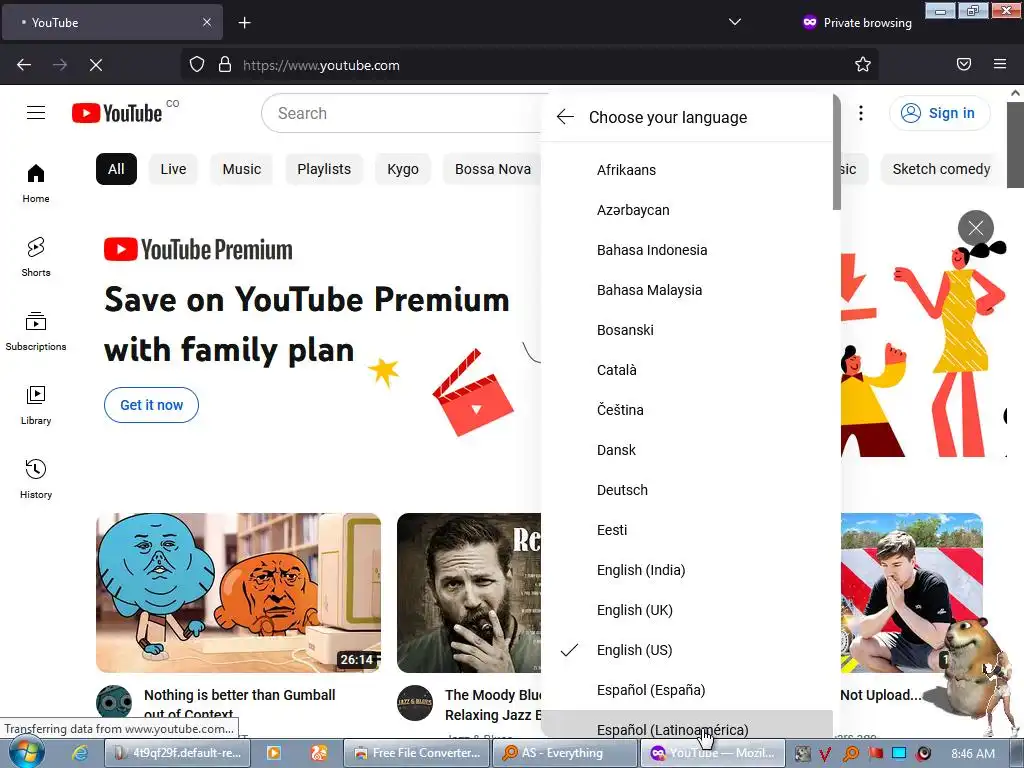The height and width of the screenshot is (768, 1024).
Task: Select the Sketch comedy chip
Action: (x=940, y=169)
